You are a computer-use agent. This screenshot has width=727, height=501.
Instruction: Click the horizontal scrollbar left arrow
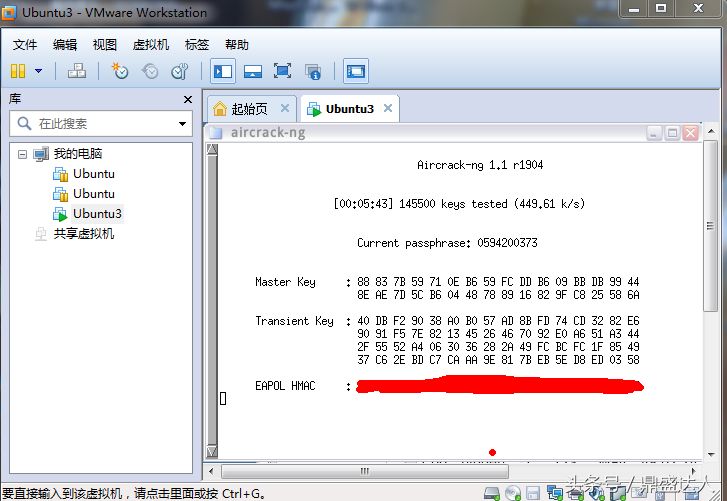[x=211, y=471]
